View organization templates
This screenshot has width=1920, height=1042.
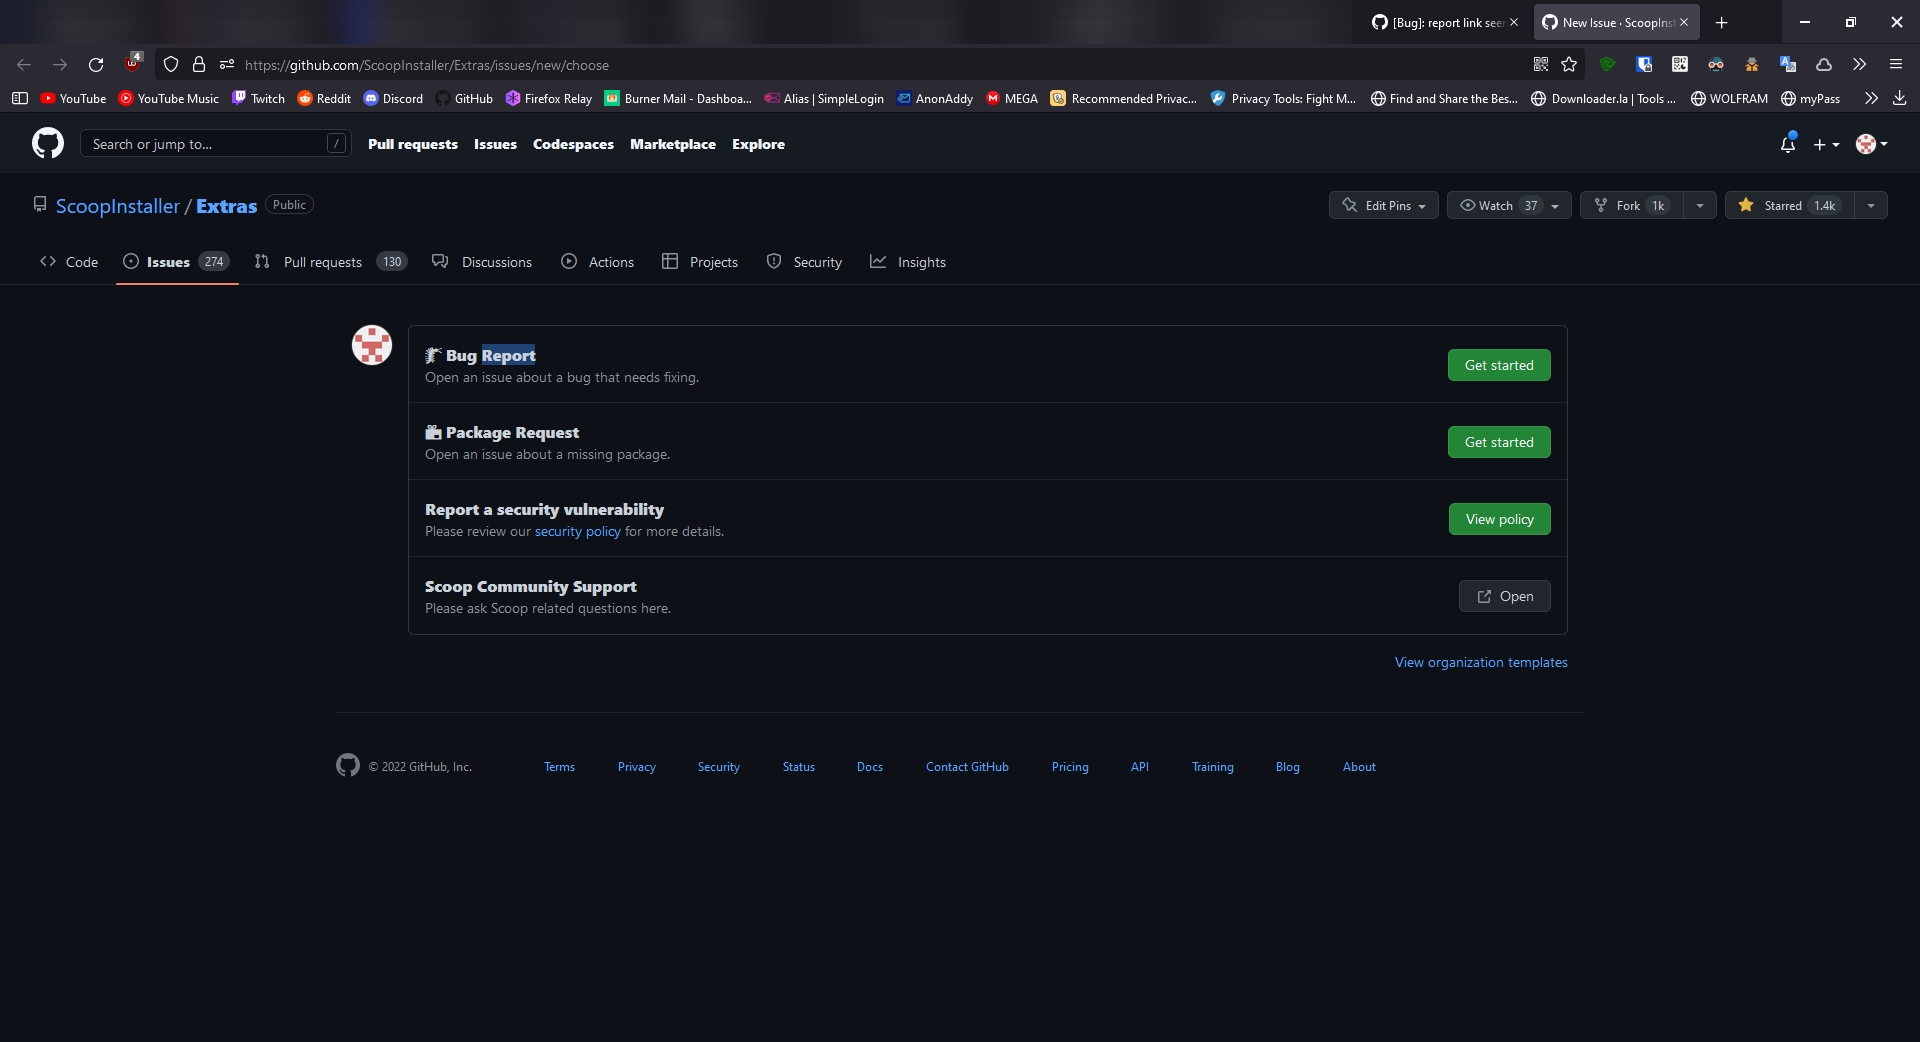pyautogui.click(x=1480, y=662)
